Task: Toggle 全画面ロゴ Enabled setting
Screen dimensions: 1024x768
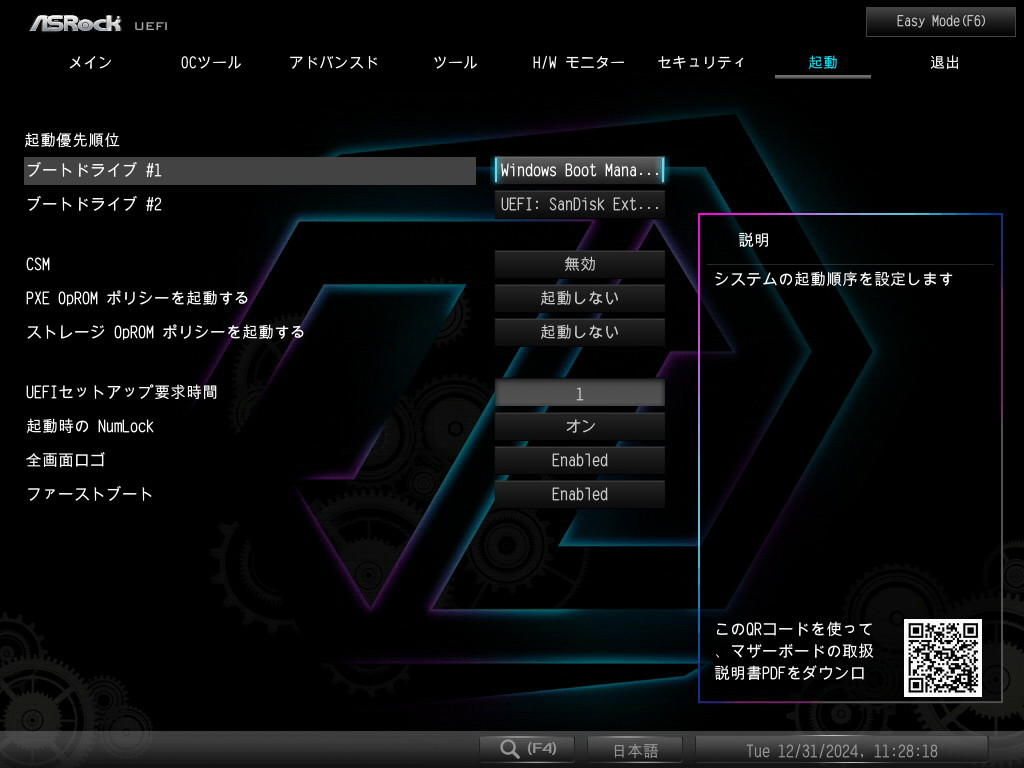Action: pyautogui.click(x=579, y=460)
